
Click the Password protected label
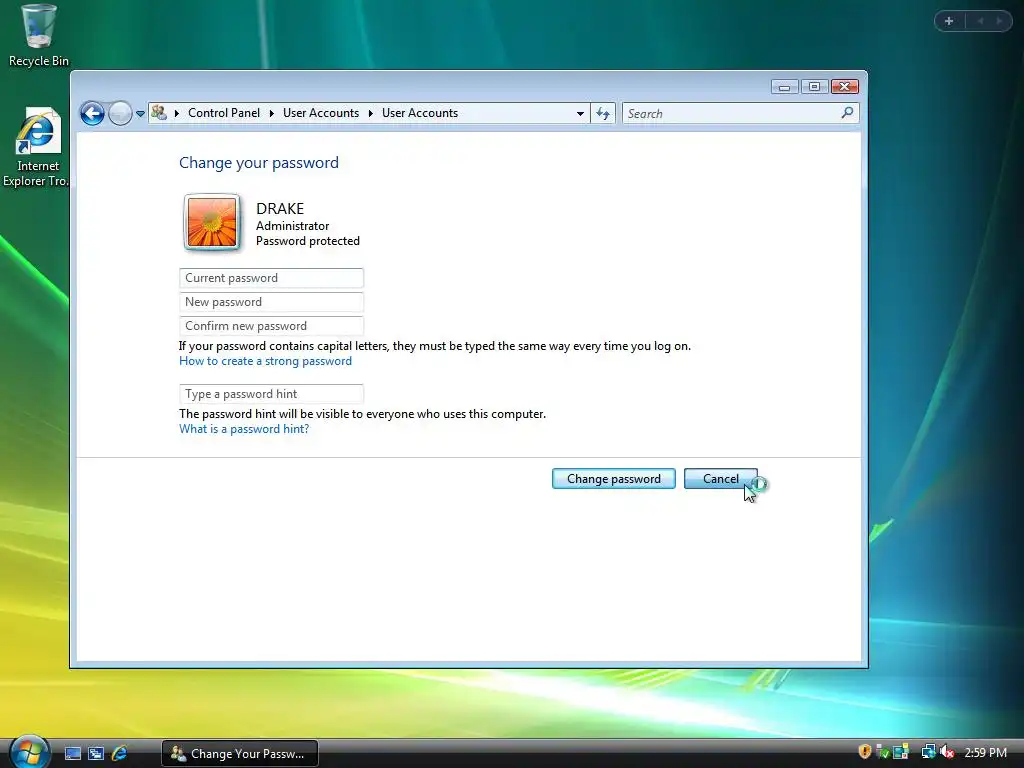pyautogui.click(x=308, y=241)
